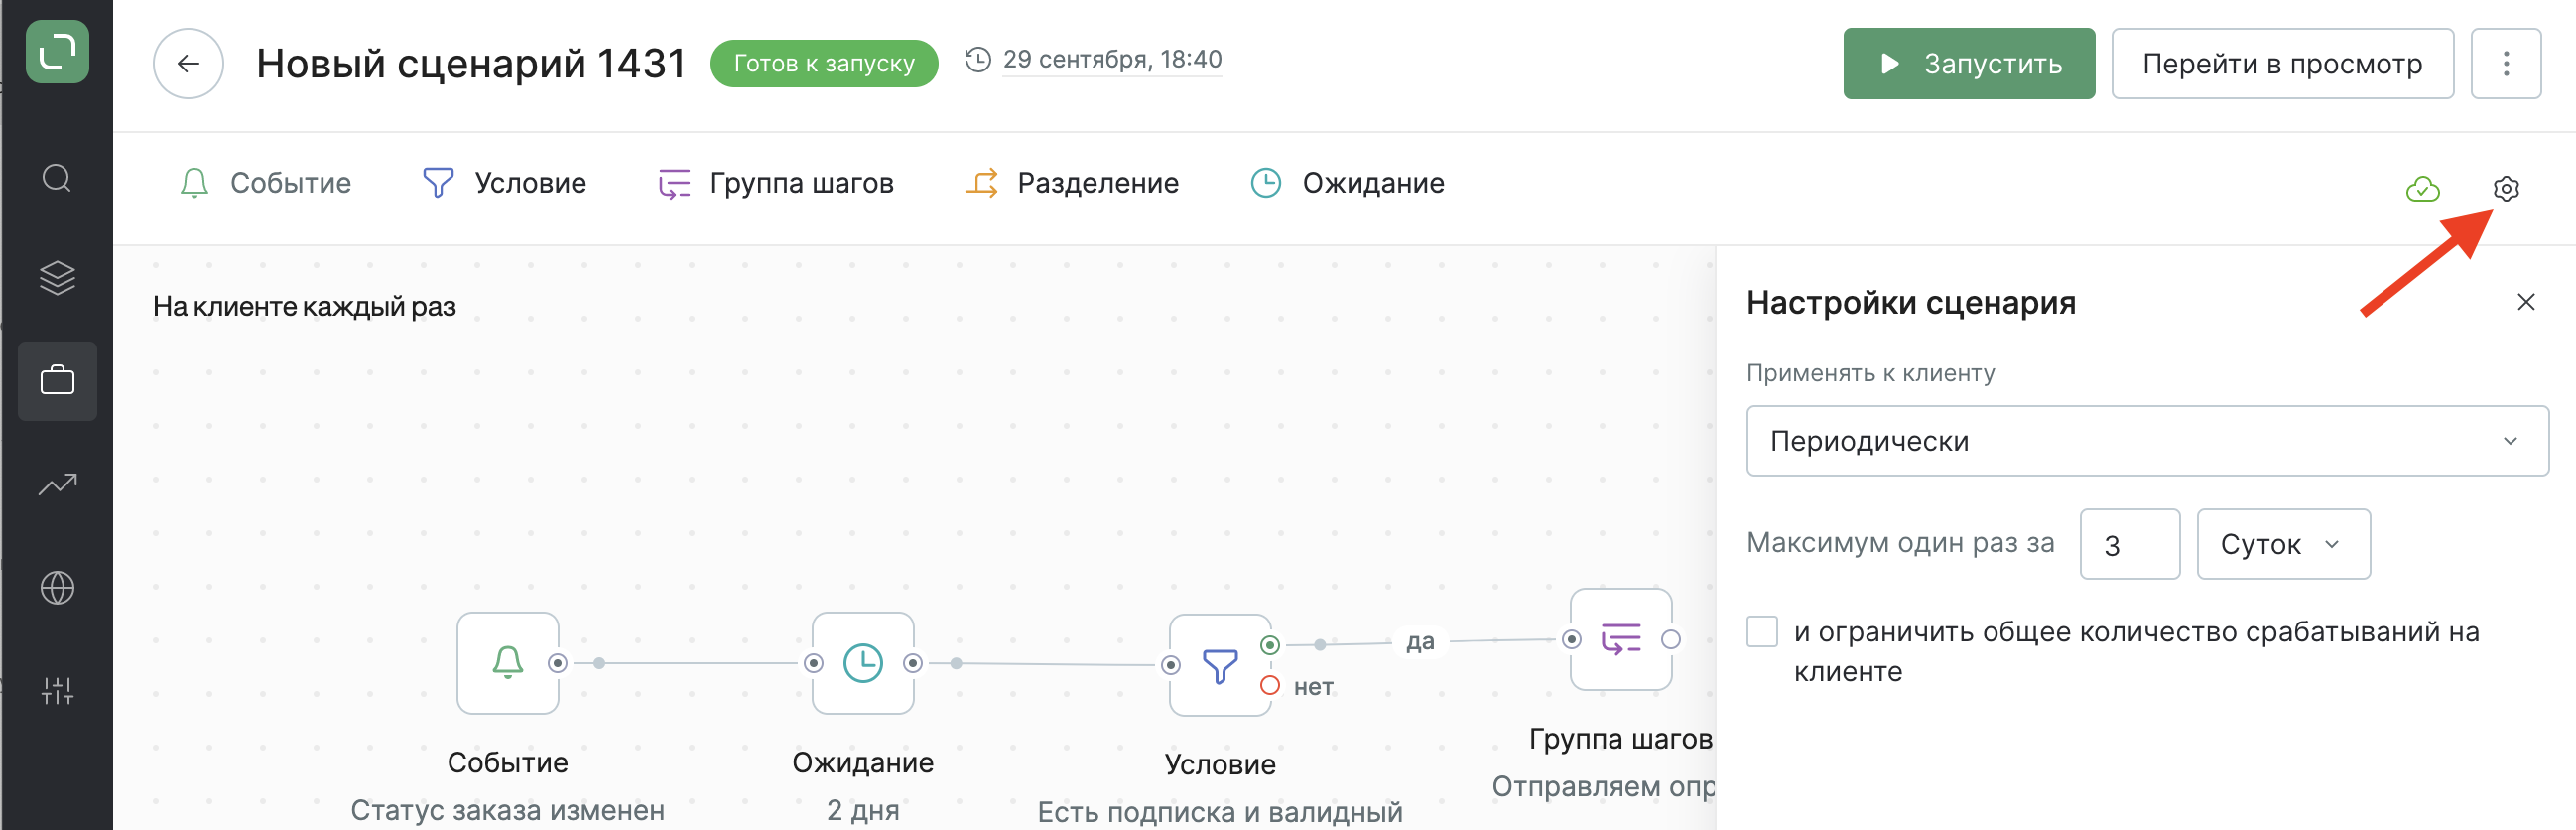Click input connector of Ожидание node

(813, 662)
